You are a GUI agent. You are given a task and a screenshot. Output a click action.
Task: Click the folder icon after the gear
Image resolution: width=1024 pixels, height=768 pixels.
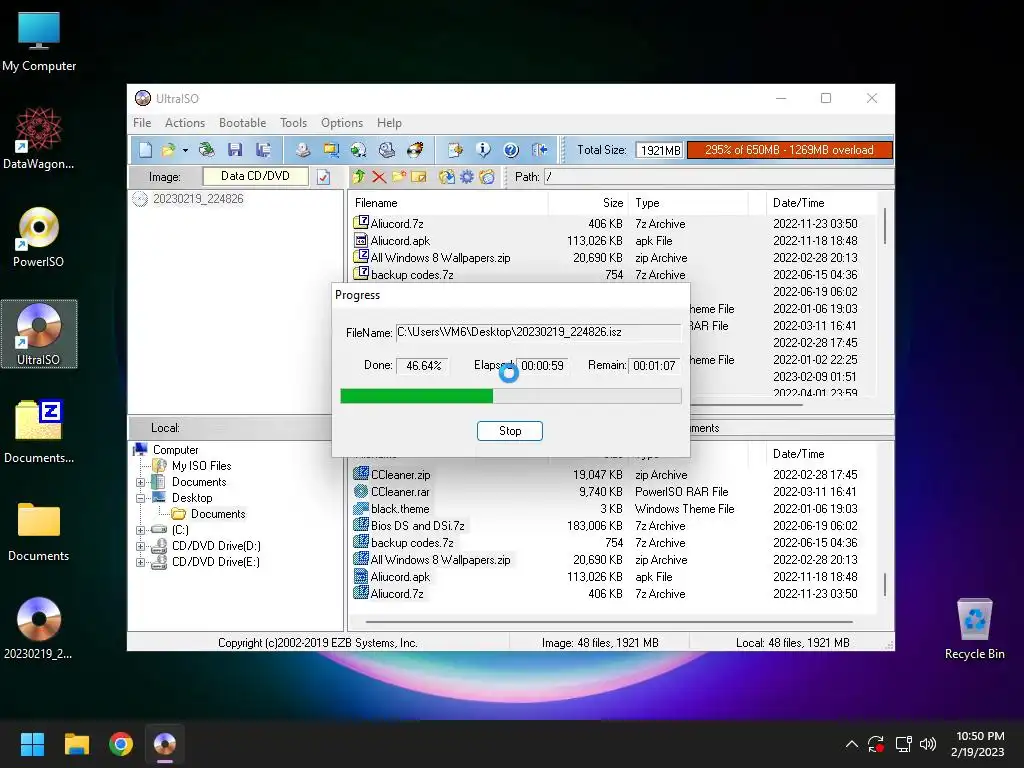[487, 177]
